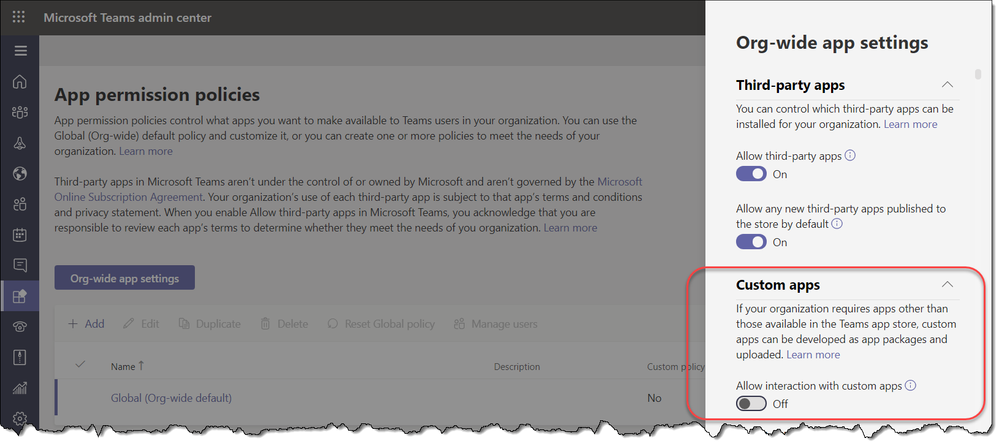Open the Analytics chart icon in sidebar
The height and width of the screenshot is (447, 999).
click(20, 388)
